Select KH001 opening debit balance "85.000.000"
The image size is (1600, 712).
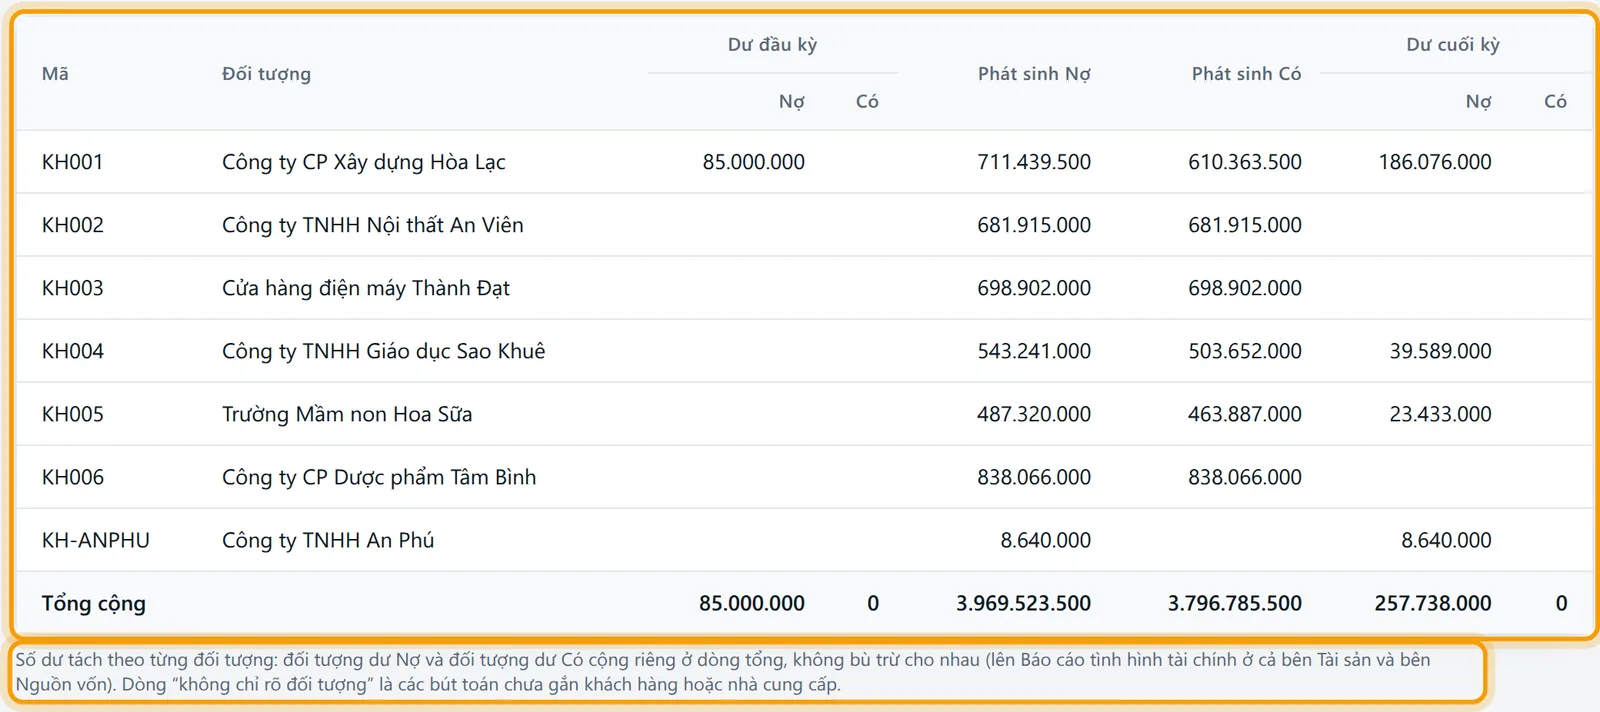[x=754, y=162]
